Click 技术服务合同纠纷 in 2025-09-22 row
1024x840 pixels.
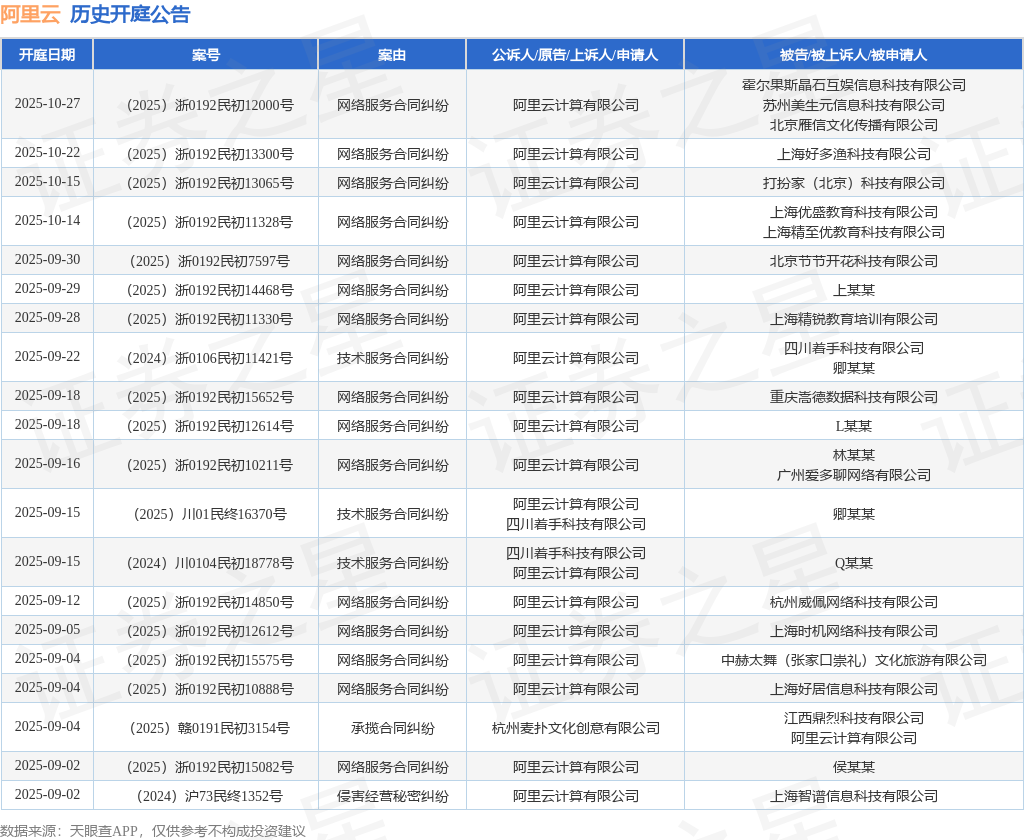392,358
